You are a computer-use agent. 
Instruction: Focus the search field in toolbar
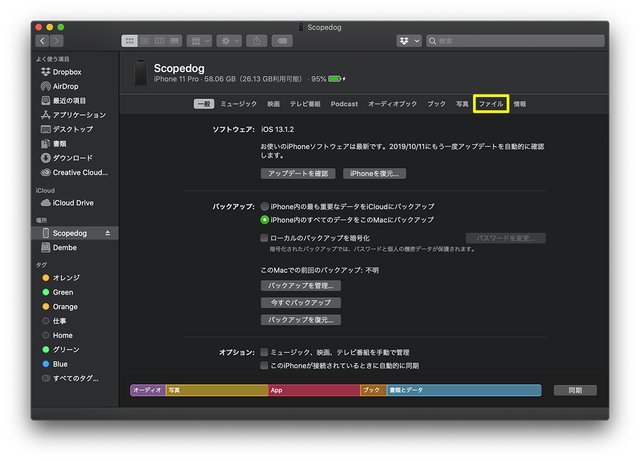point(515,41)
